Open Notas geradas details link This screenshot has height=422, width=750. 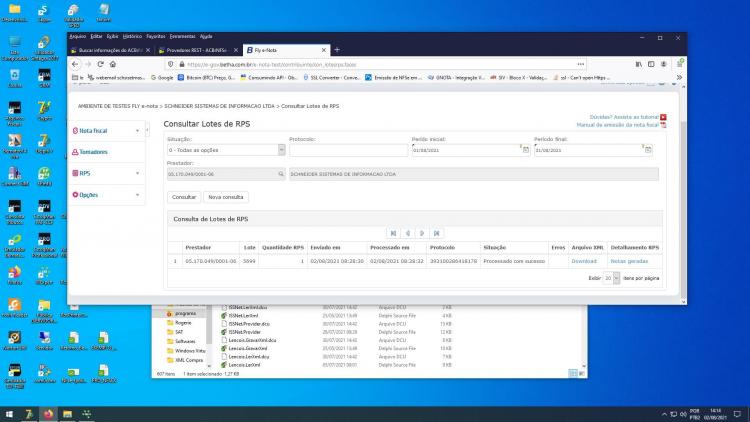coord(629,261)
